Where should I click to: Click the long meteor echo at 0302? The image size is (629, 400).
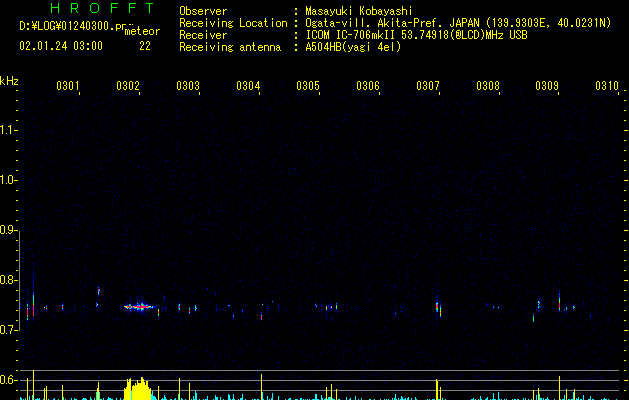click(x=140, y=307)
